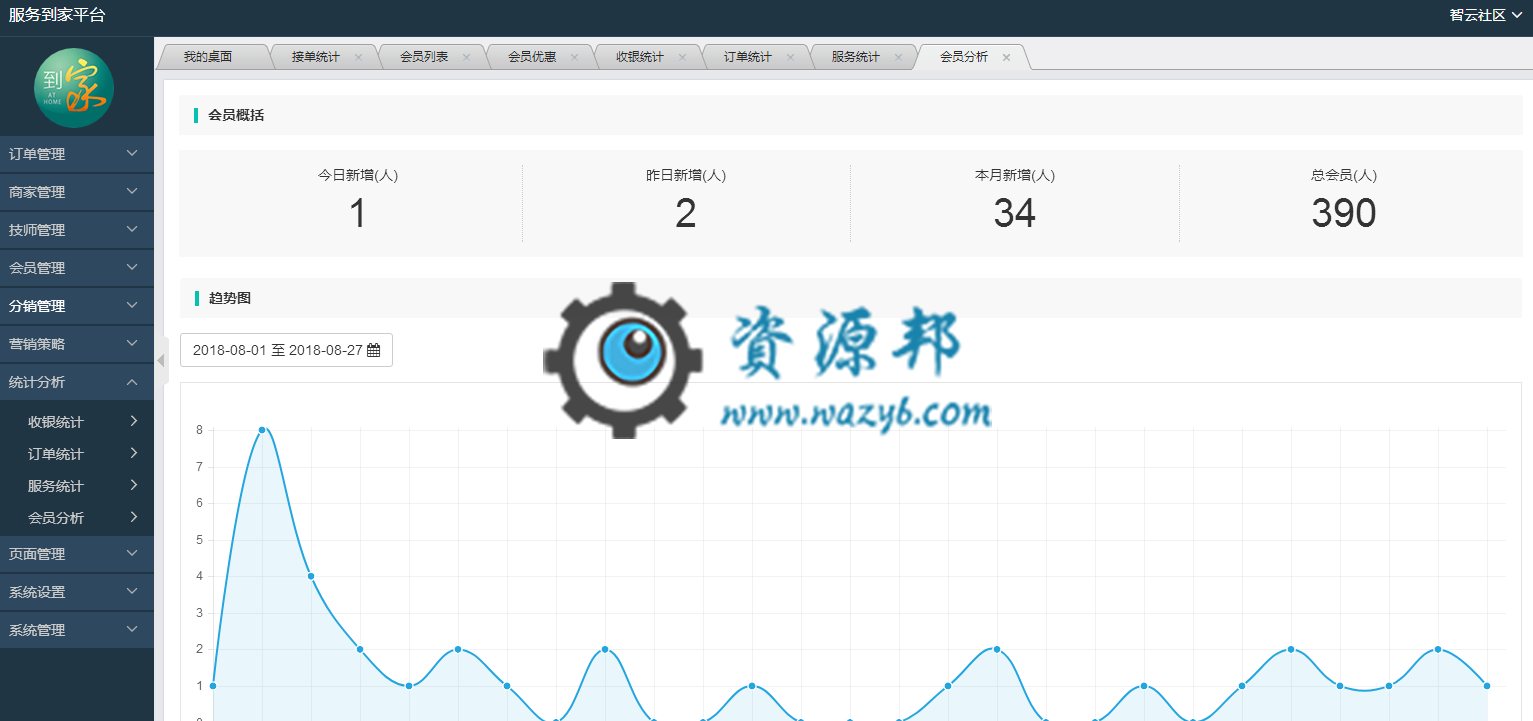
Task: Close the 会员列表 tab
Action: coord(466,57)
